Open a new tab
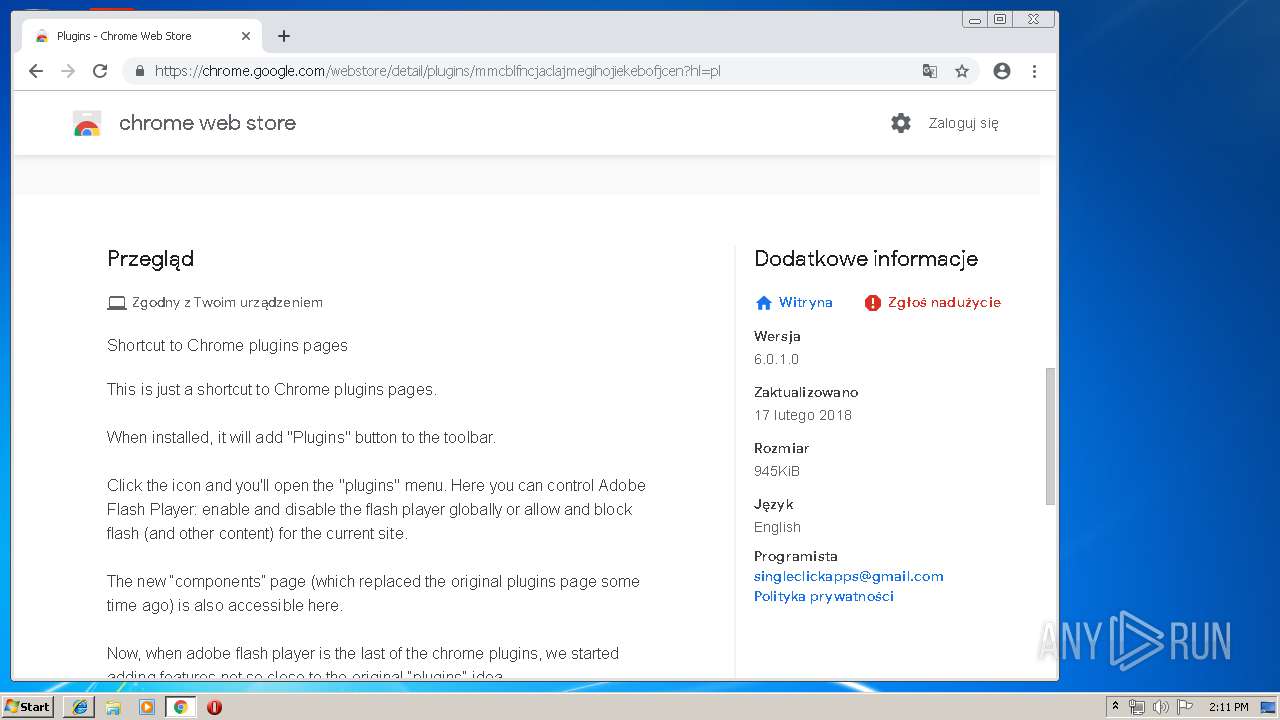1280x720 pixels. coord(284,36)
